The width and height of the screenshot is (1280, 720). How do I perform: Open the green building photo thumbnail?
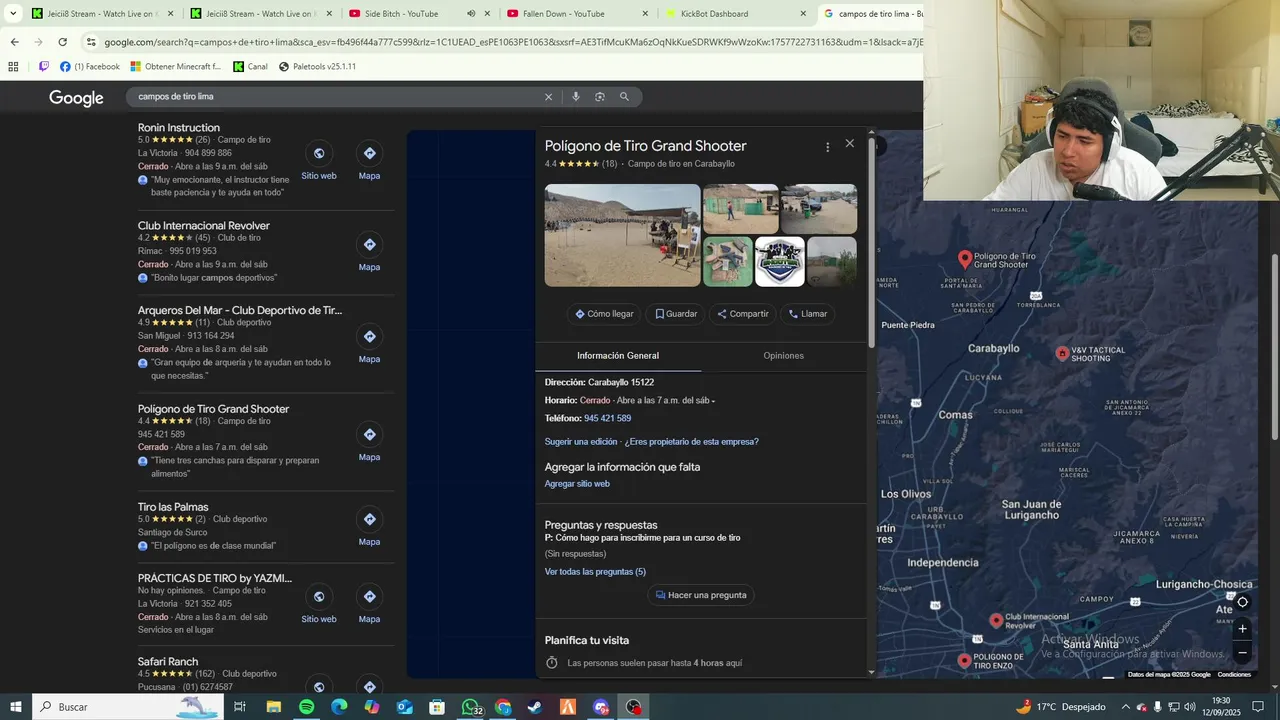(728, 262)
